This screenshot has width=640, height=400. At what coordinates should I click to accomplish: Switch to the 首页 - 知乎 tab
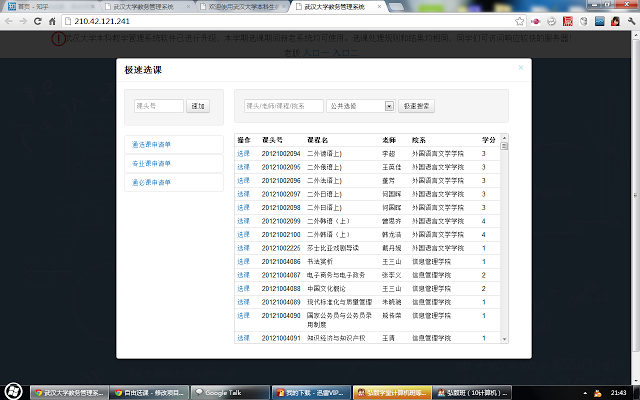[x=51, y=7]
